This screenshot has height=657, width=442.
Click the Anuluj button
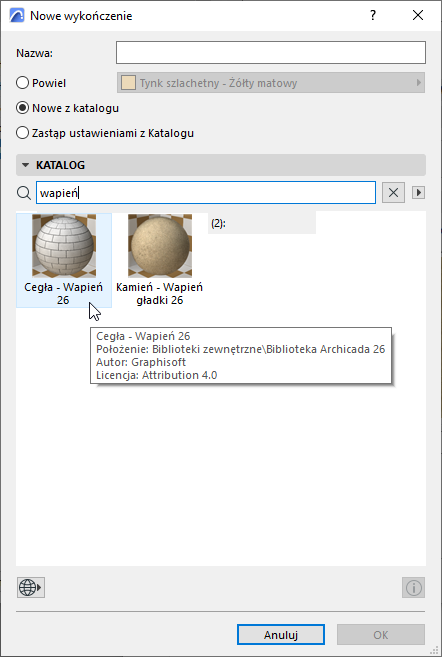click(281, 635)
